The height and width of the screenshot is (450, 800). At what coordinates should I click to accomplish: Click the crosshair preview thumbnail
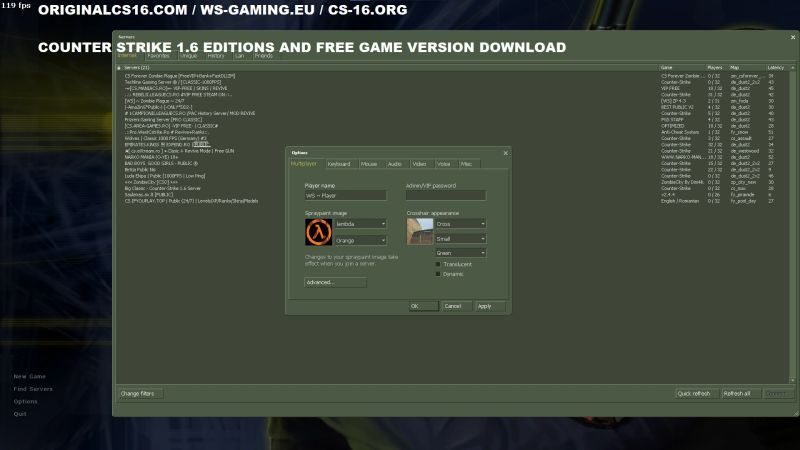(420, 232)
